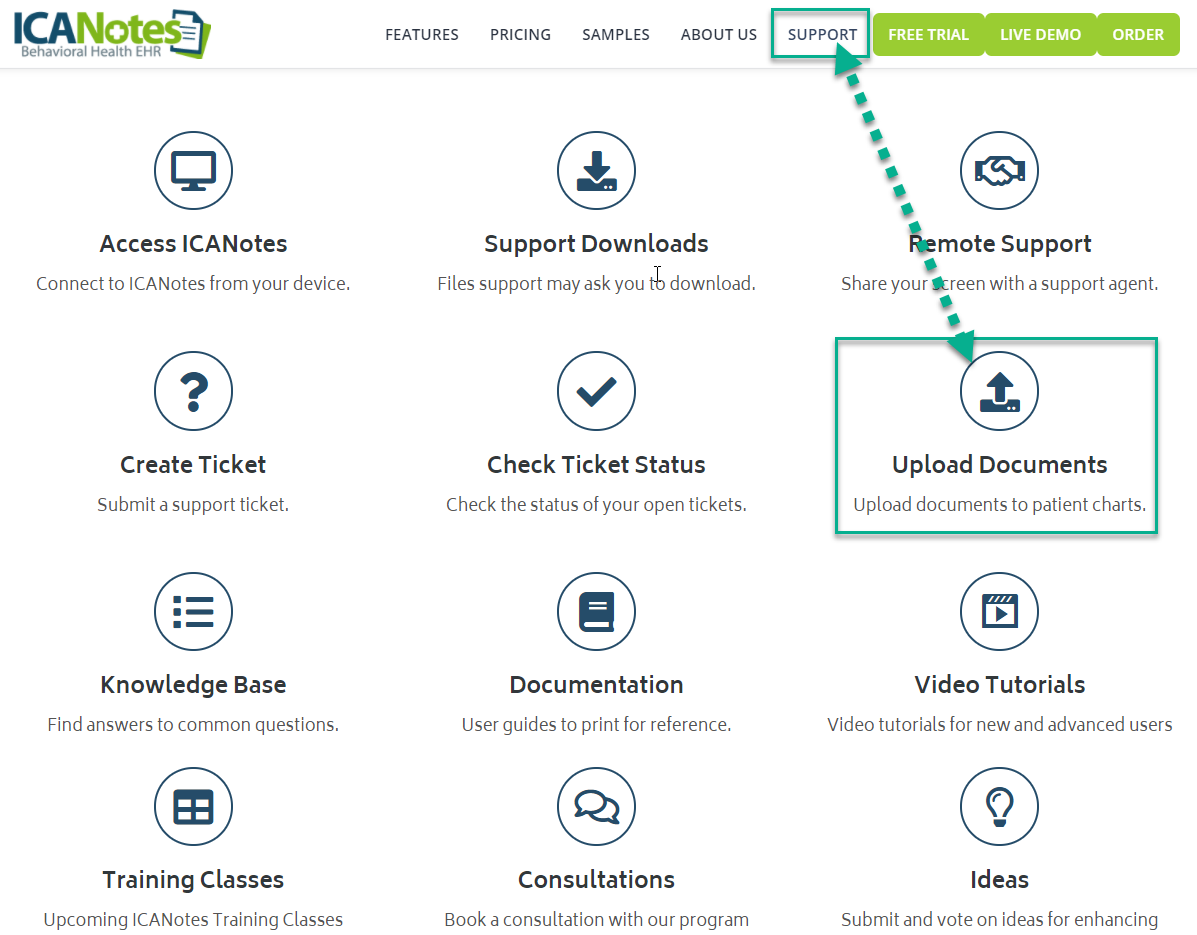Click the Support navigation item
1197x935 pixels.
click(x=822, y=35)
